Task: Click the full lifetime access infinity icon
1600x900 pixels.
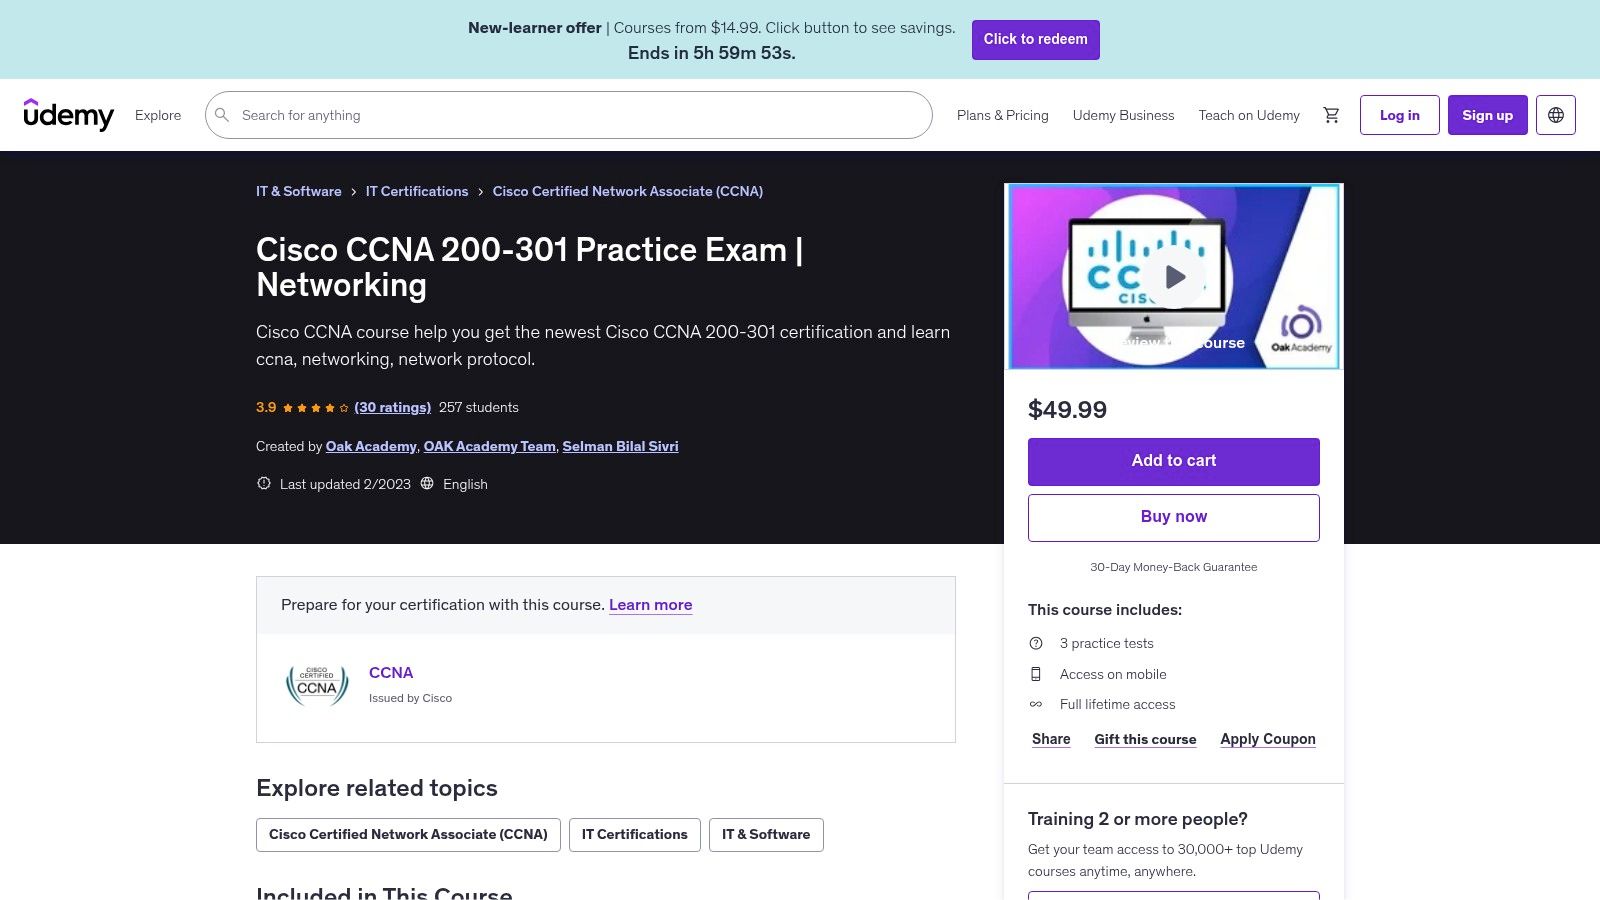Action: pos(1037,704)
